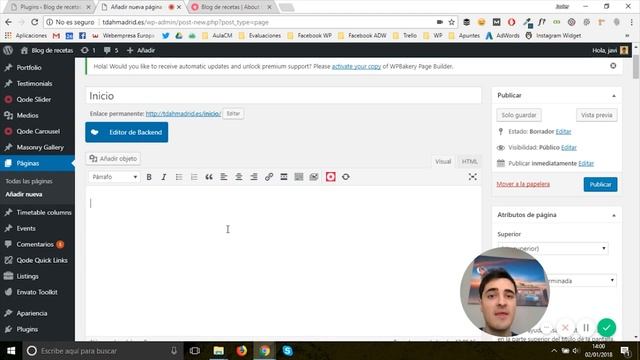Reload the browser page
Image resolution: width=640 pixels, height=360 pixels.
point(35,22)
